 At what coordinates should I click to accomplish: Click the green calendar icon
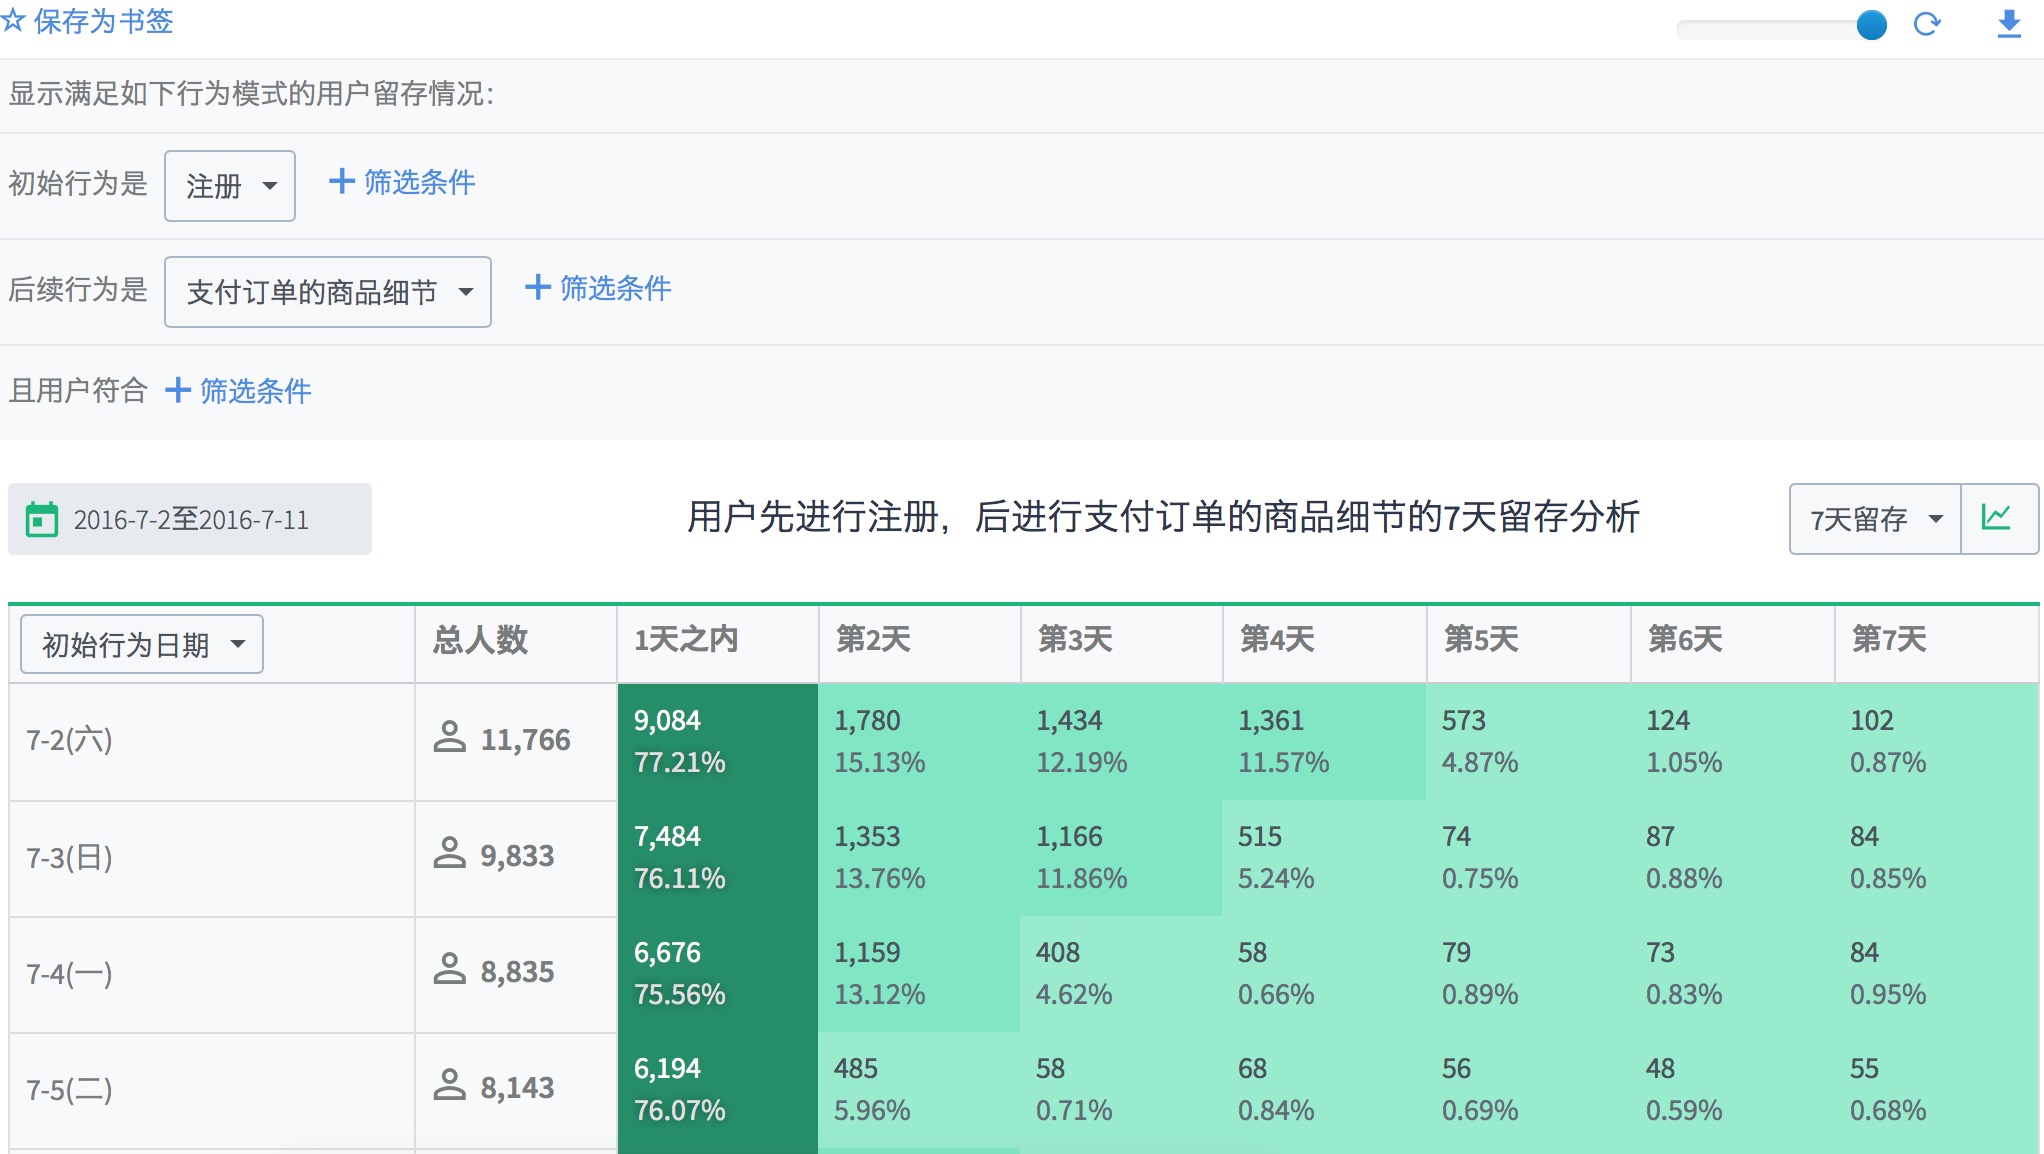[42, 519]
